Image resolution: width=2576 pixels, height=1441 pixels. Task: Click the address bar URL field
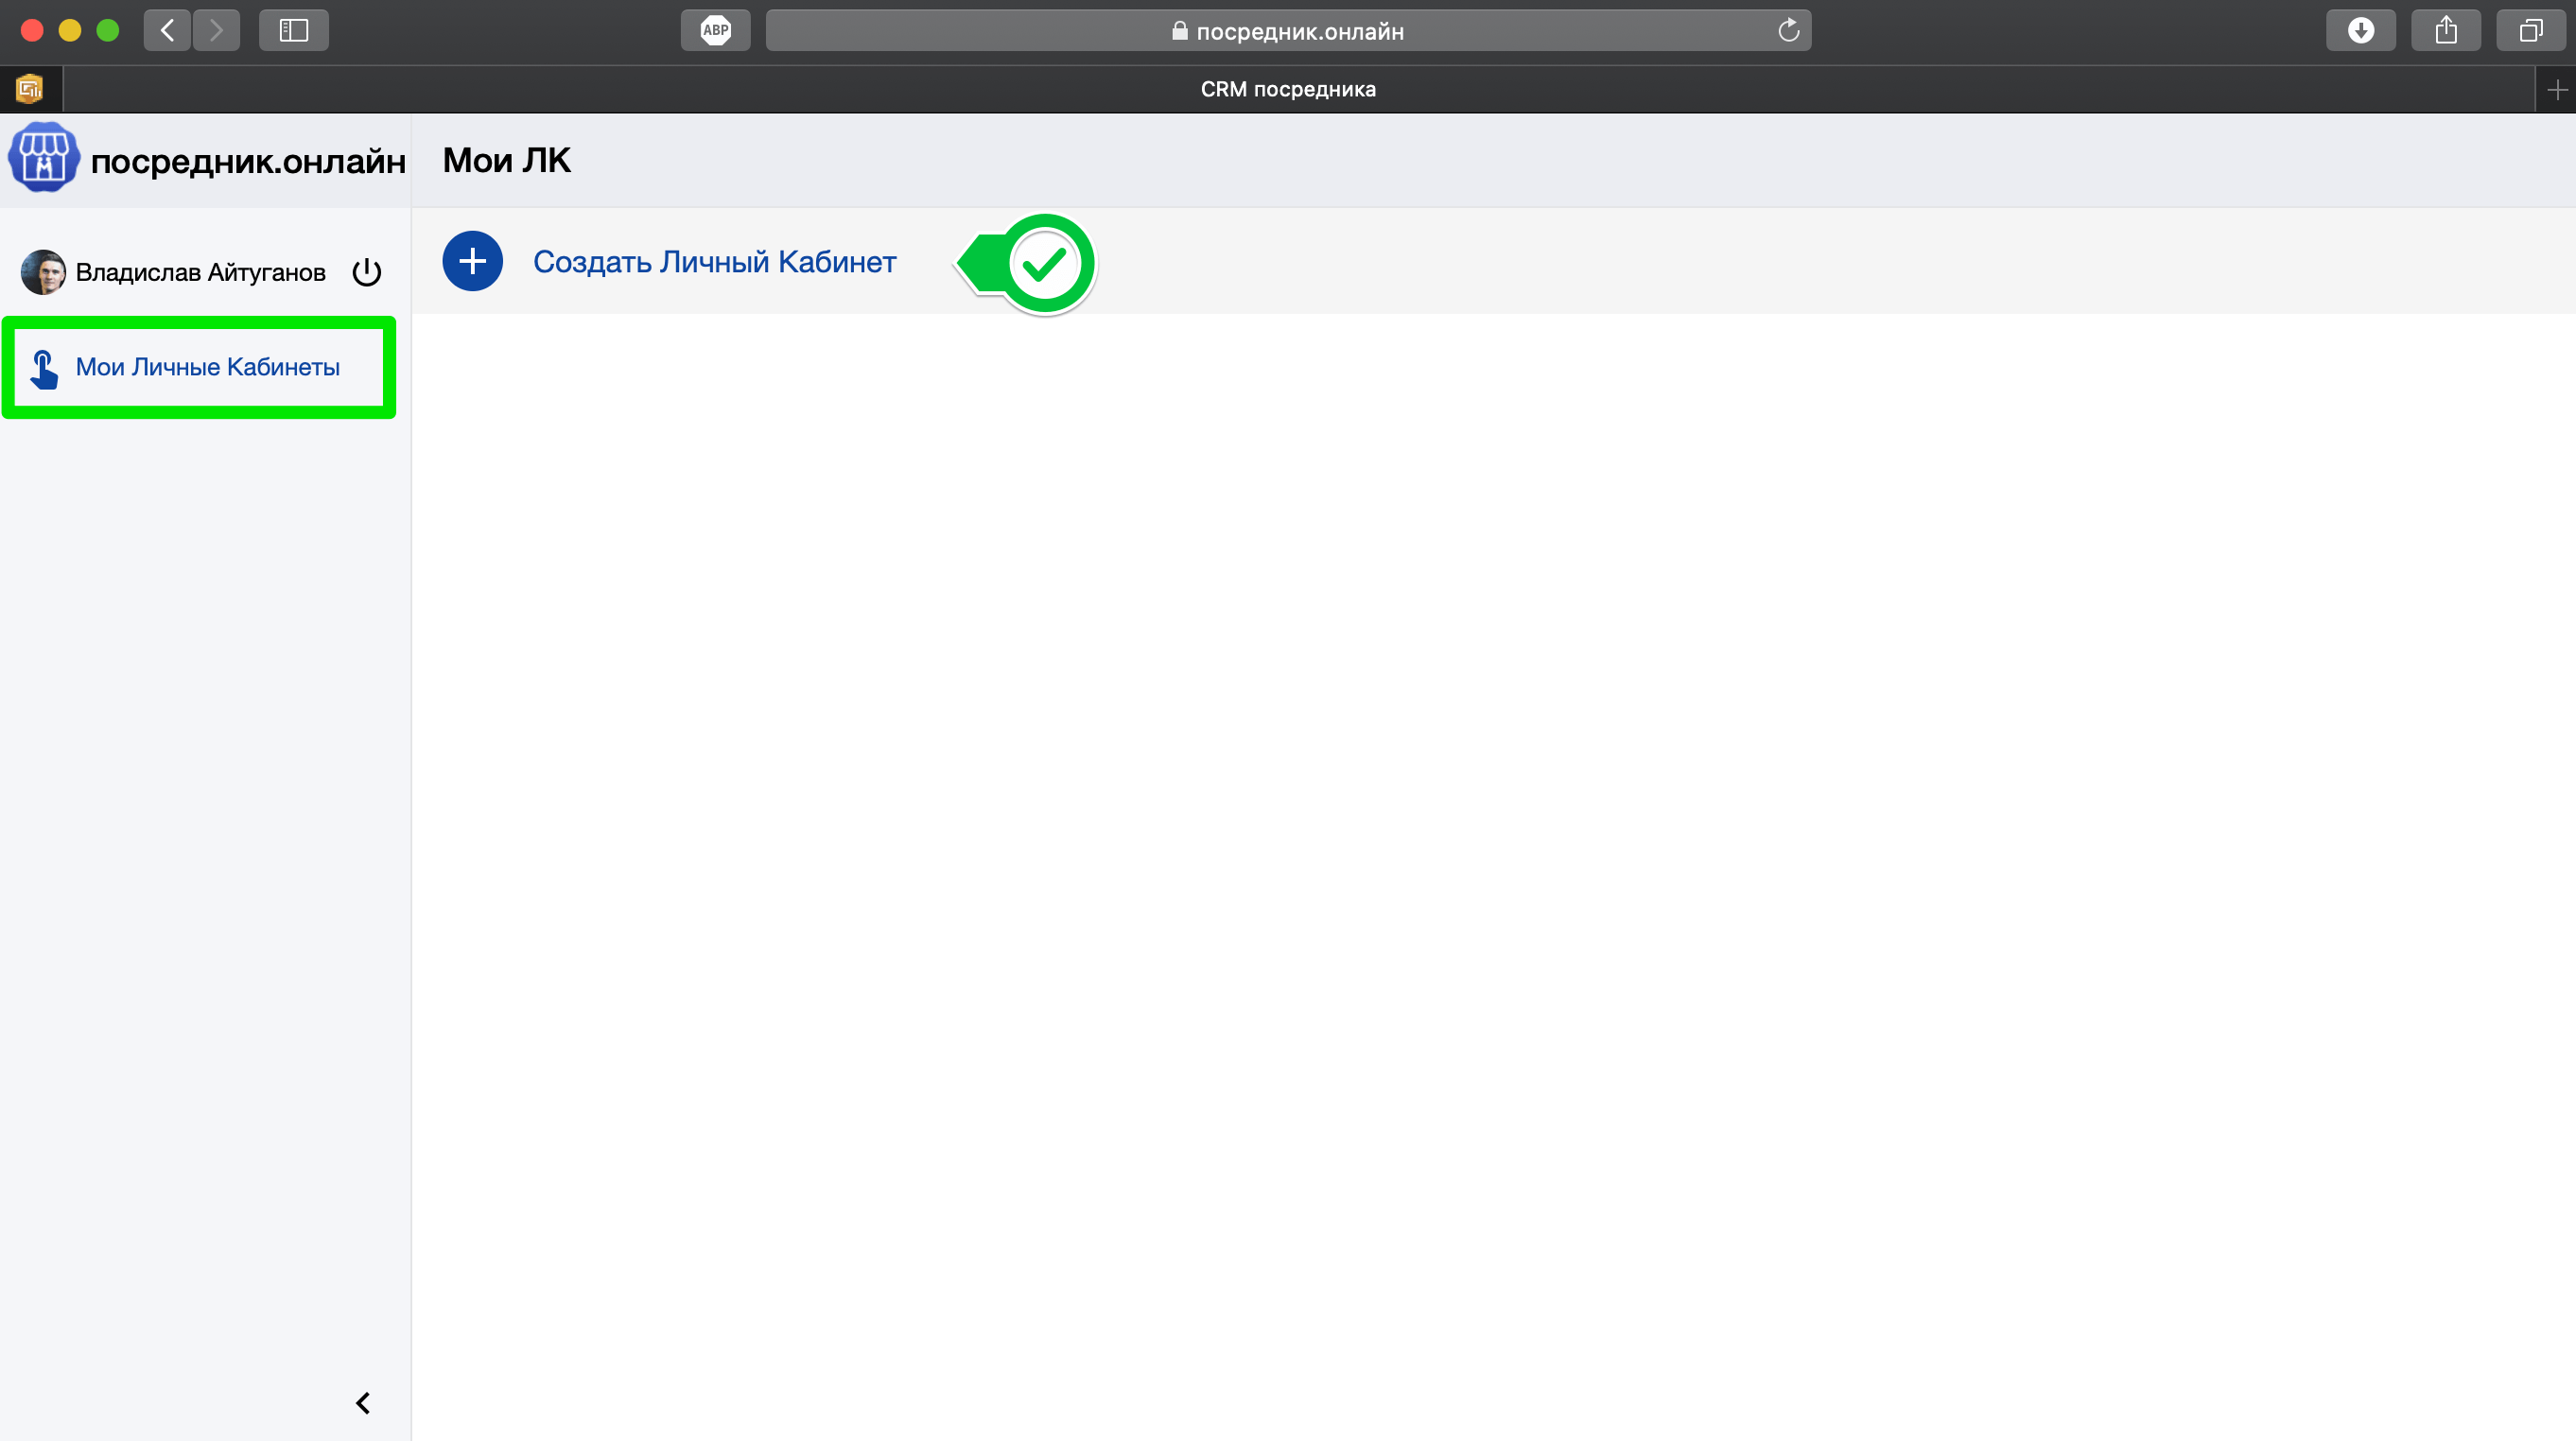(1287, 31)
